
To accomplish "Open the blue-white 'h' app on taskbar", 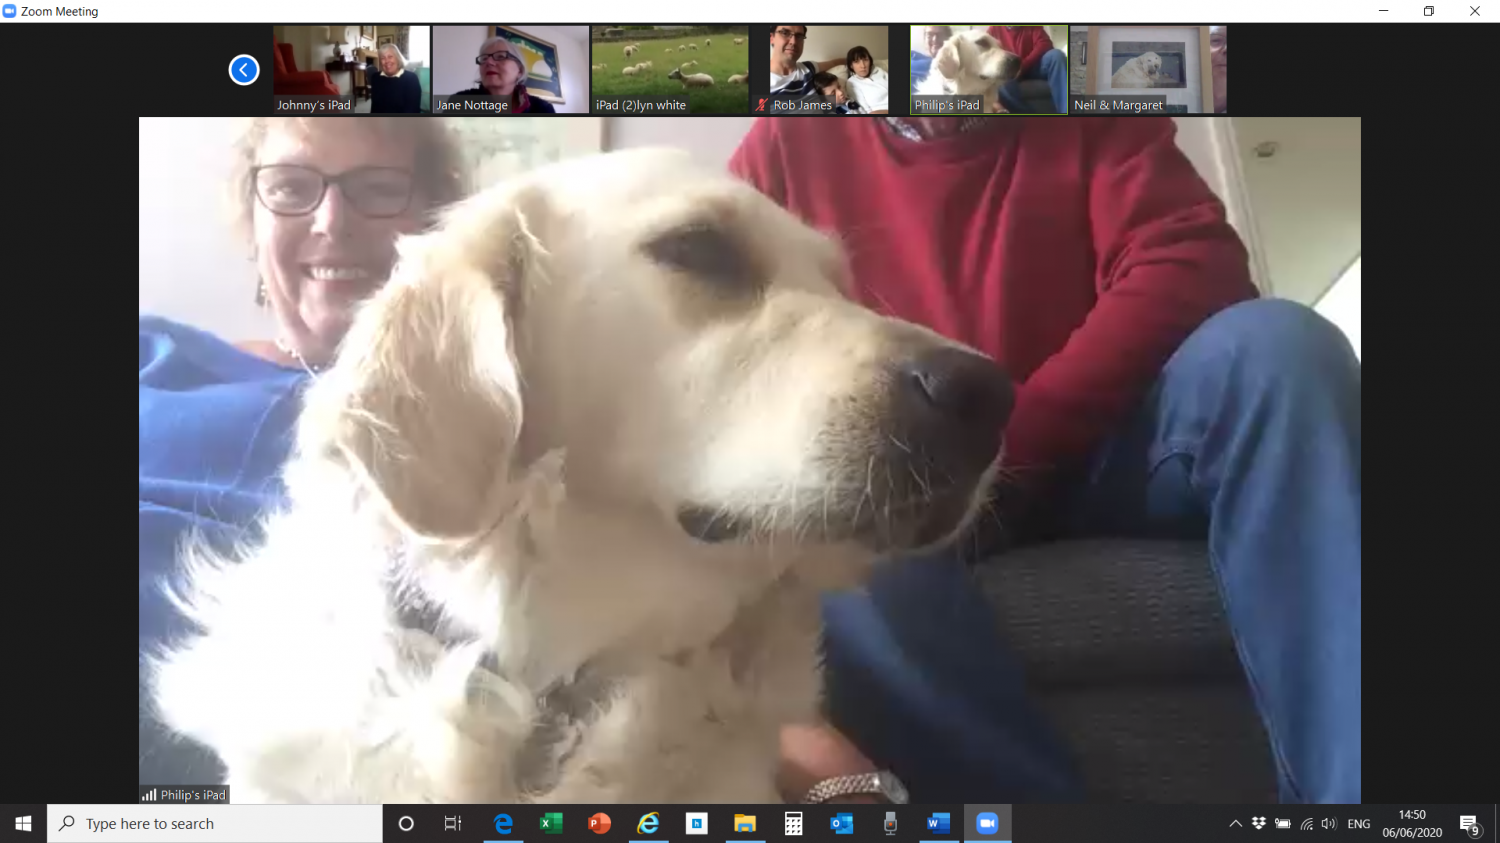I will [696, 823].
